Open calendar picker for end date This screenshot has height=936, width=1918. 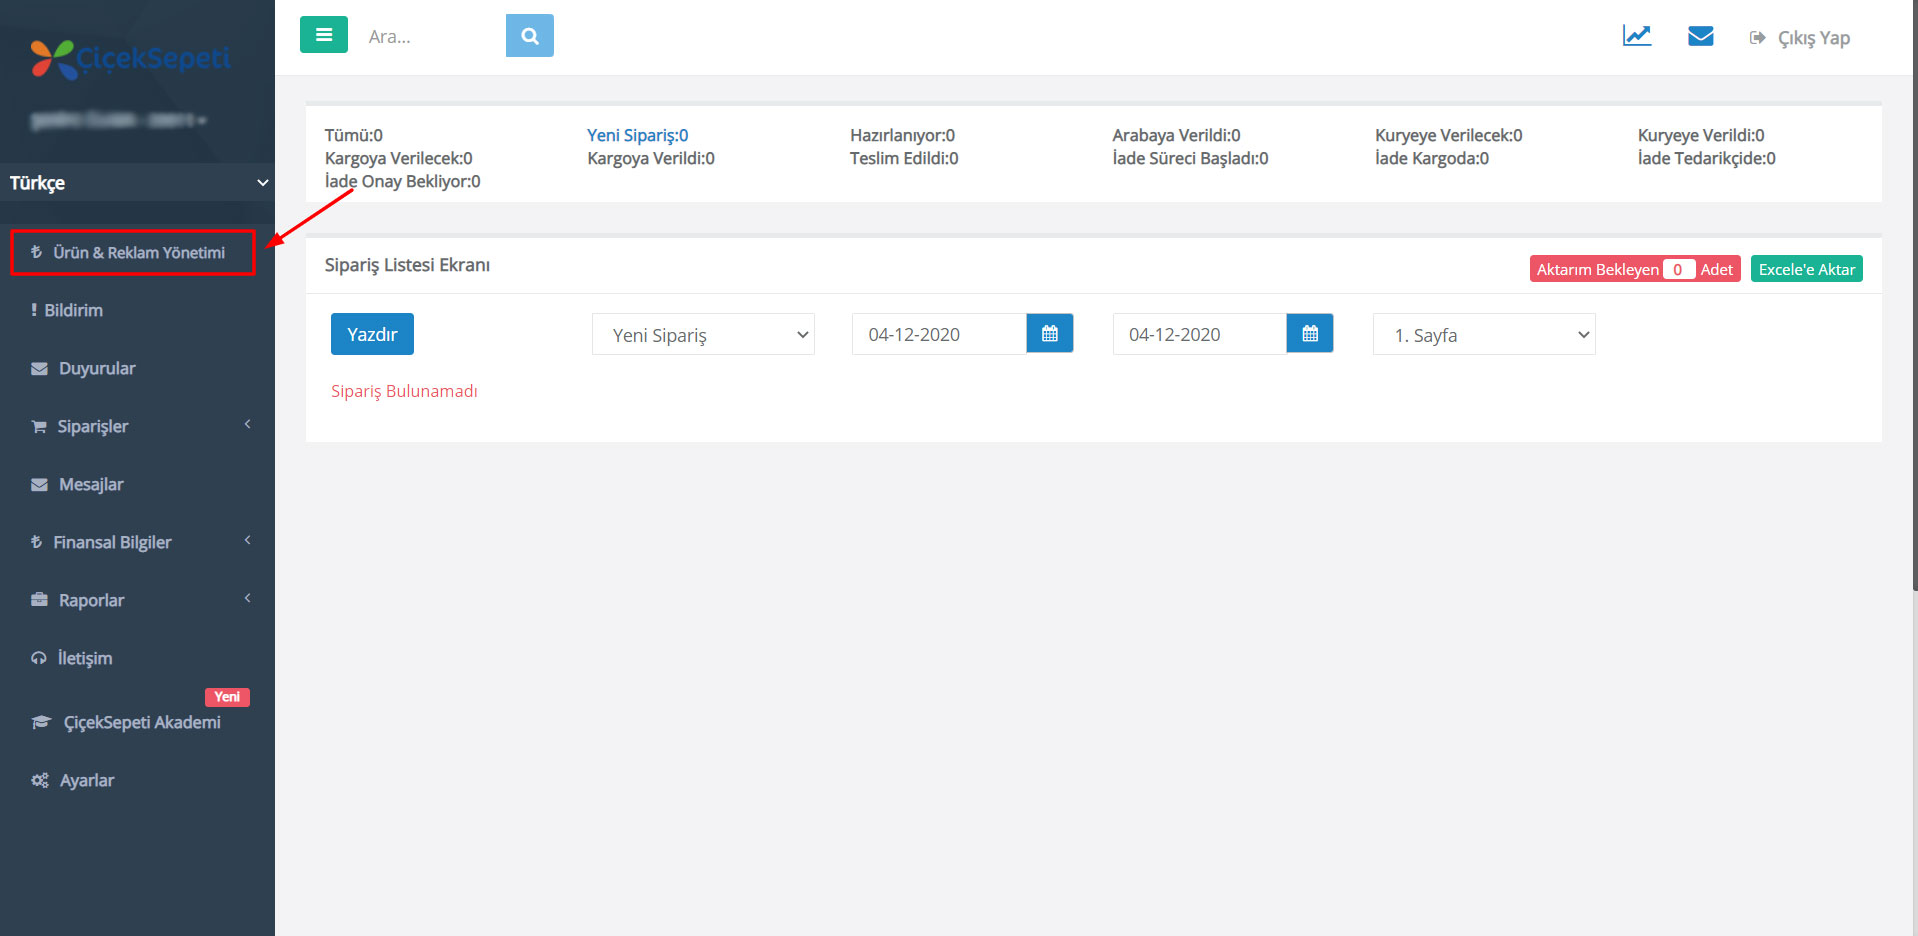[1310, 334]
